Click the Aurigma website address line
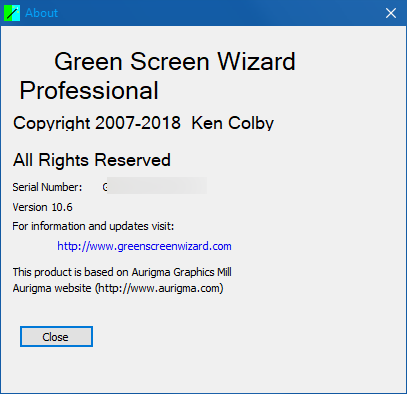The width and height of the screenshot is (407, 394). click(x=118, y=288)
